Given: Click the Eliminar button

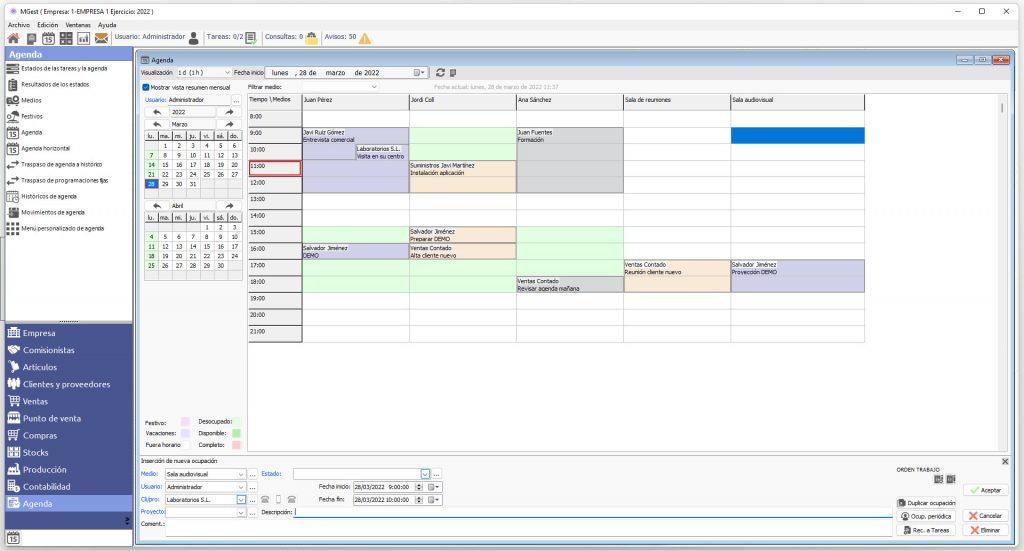Looking at the screenshot, I should (985, 530).
